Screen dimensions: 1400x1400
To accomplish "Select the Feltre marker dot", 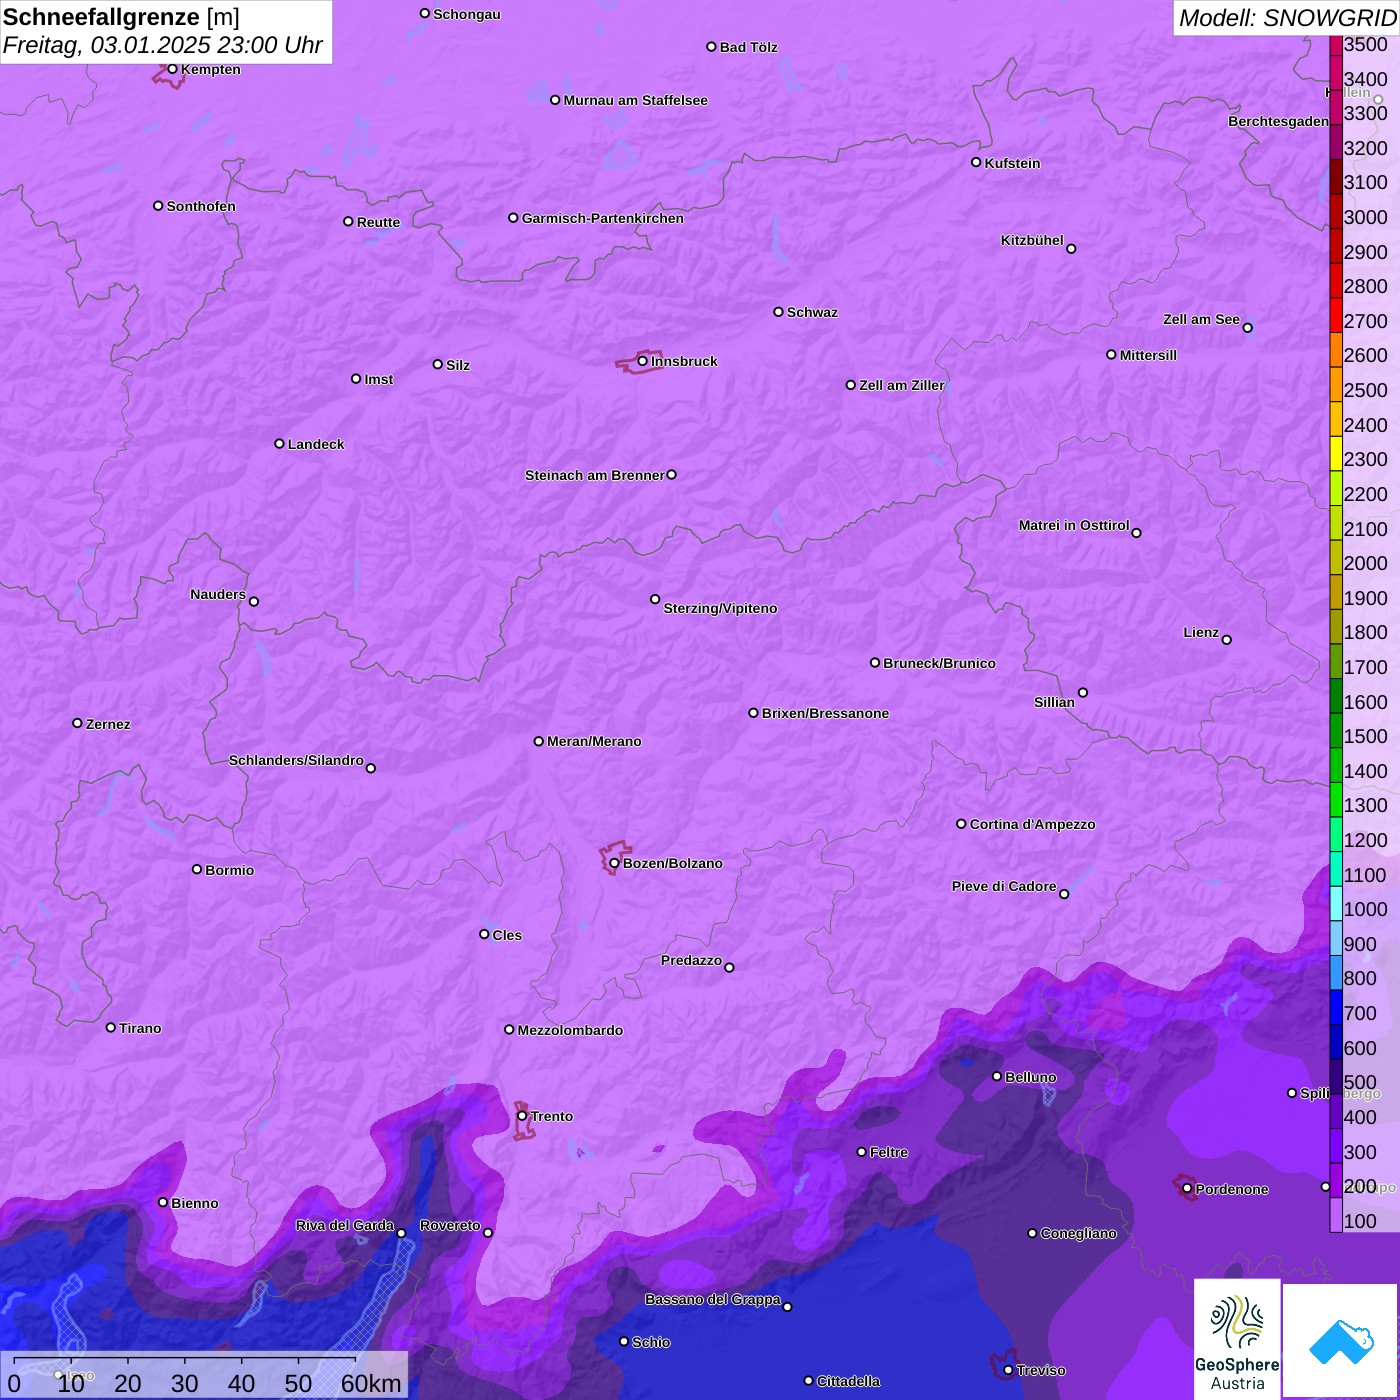I will pyautogui.click(x=861, y=1152).
